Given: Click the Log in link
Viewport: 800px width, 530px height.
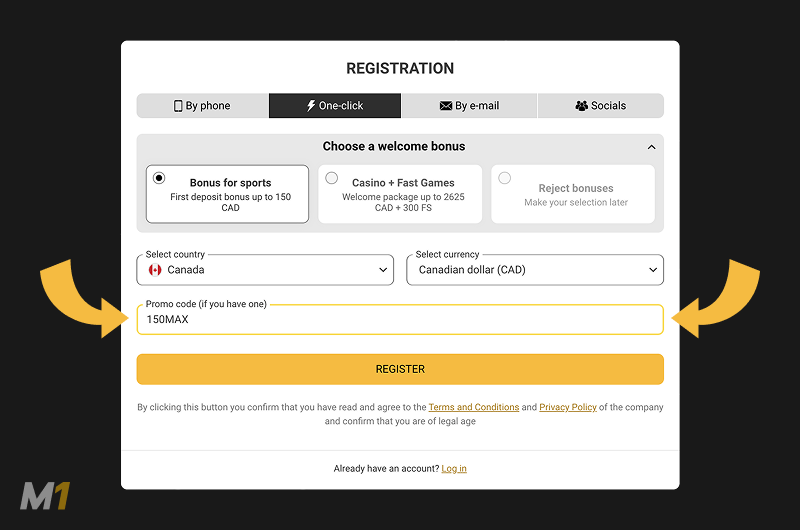Looking at the screenshot, I should tap(453, 469).
